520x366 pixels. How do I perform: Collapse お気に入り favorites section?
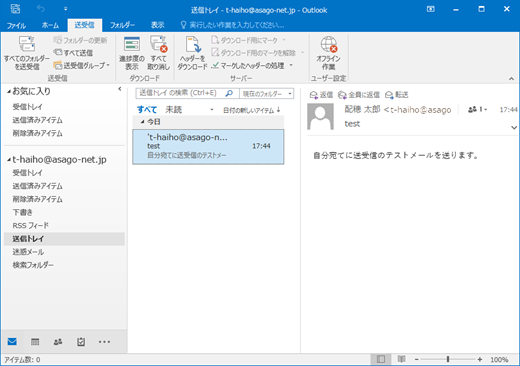9,91
